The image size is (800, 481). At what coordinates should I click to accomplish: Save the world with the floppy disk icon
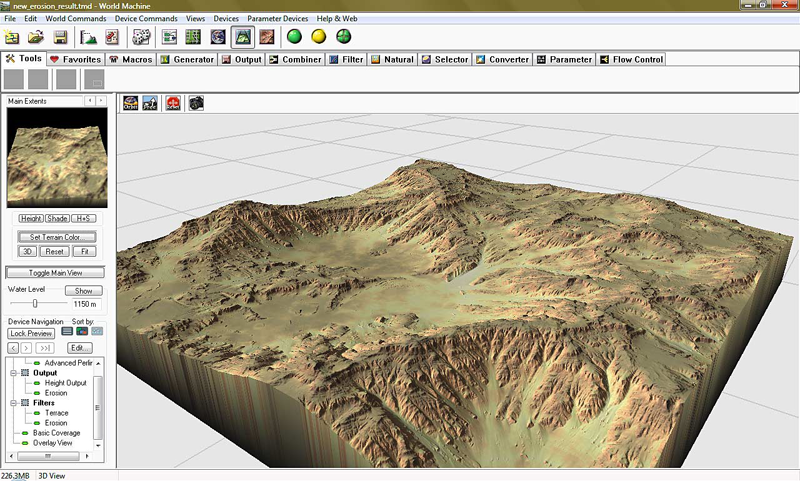click(x=60, y=37)
